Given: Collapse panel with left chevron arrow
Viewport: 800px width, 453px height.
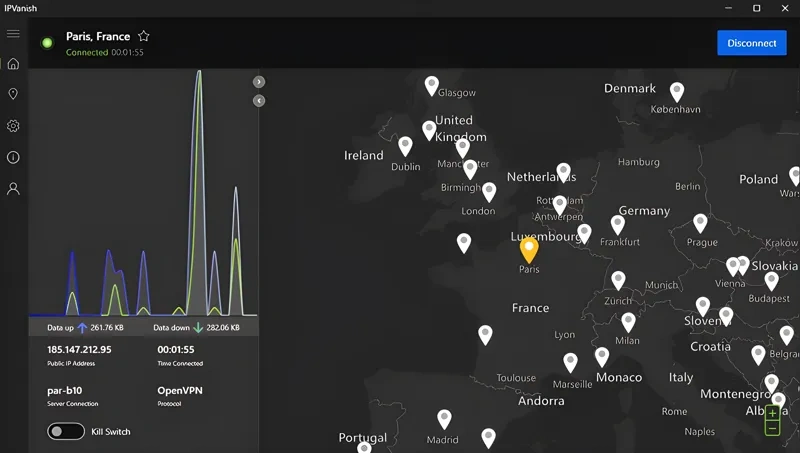Looking at the screenshot, I should coord(259,101).
